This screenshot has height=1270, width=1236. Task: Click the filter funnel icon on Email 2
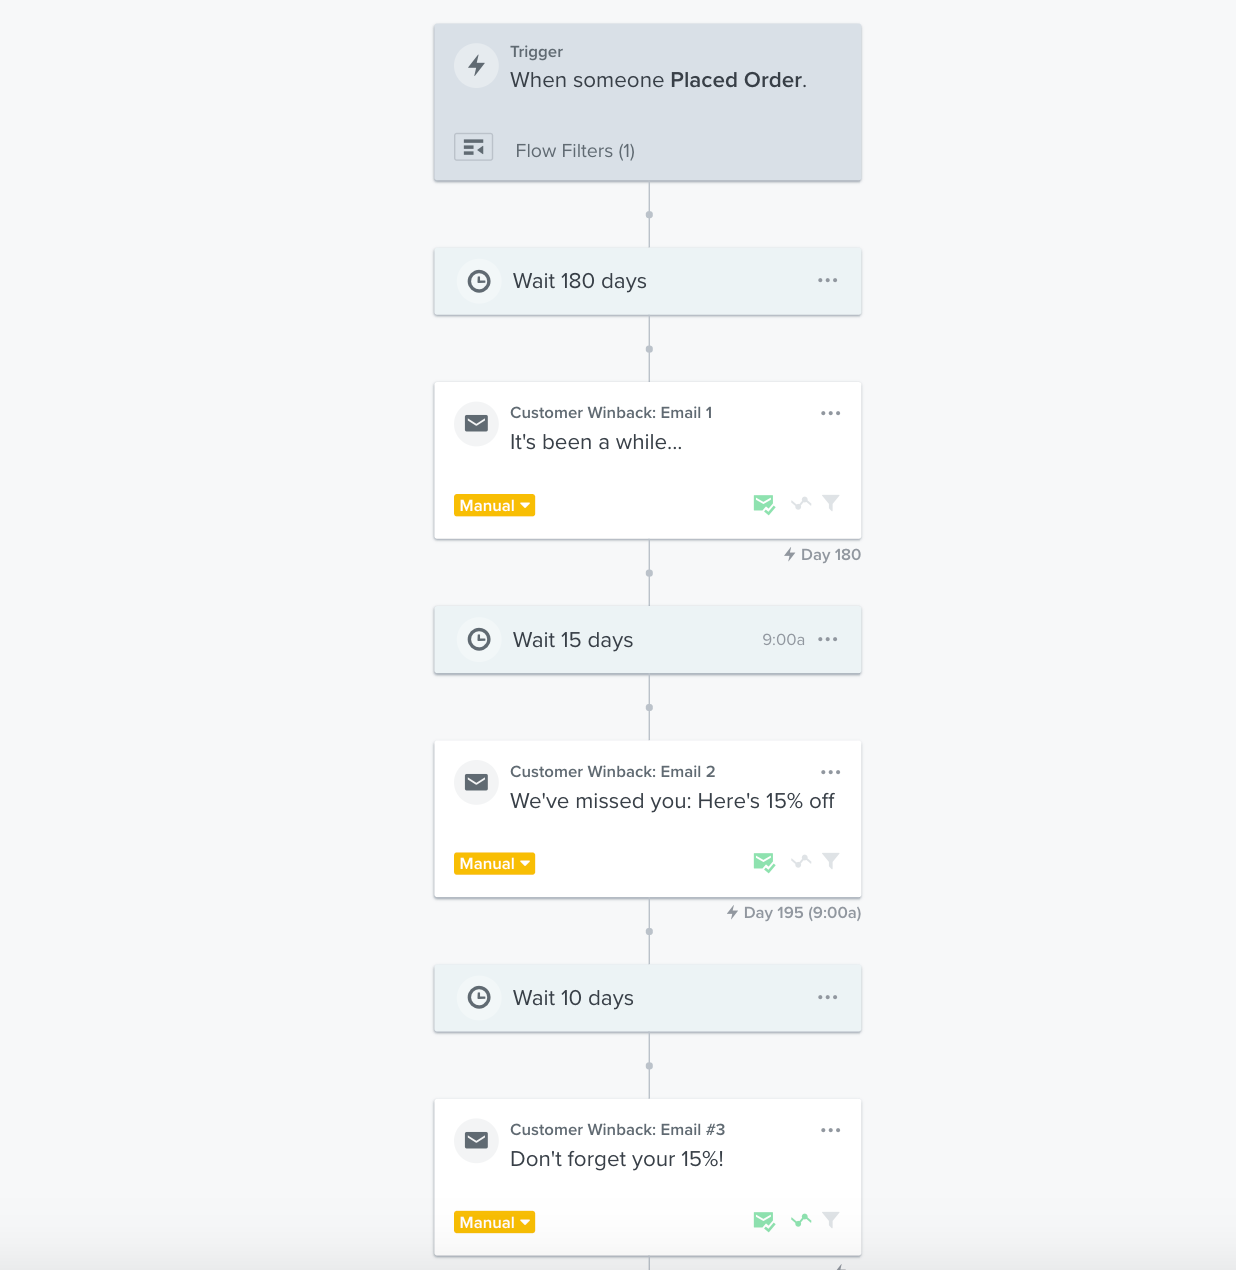pos(831,861)
